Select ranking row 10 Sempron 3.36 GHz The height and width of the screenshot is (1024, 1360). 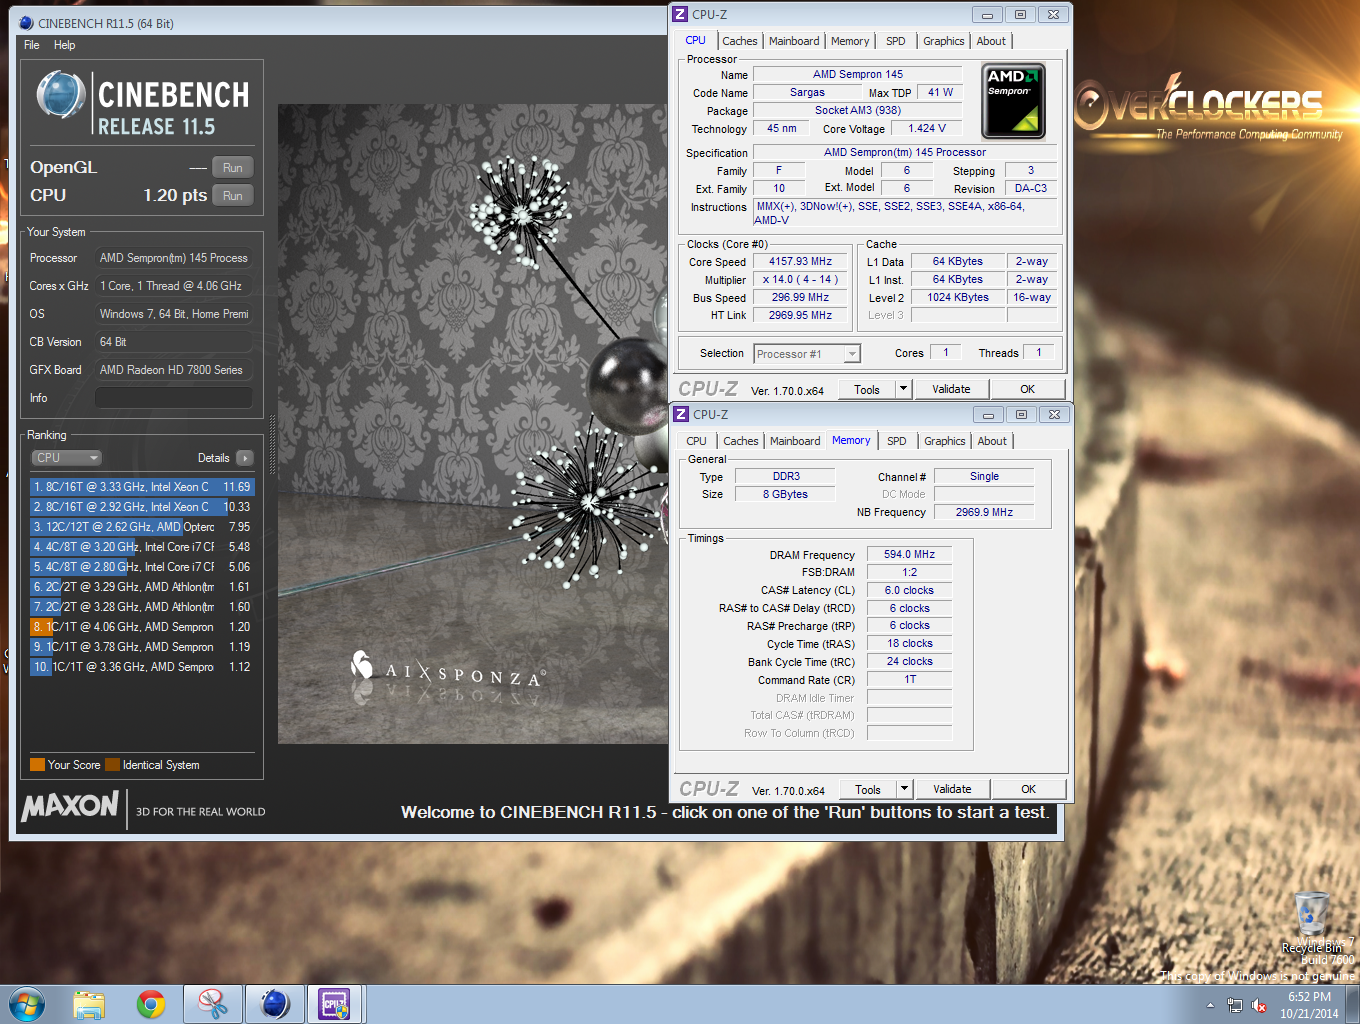coord(142,667)
